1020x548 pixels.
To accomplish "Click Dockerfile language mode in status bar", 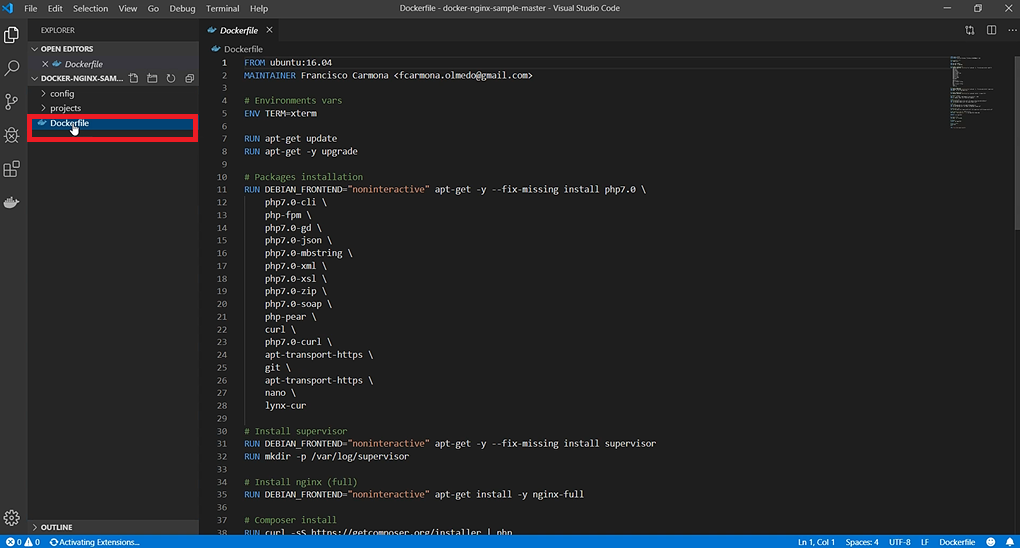I will pyautogui.click(x=957, y=541).
